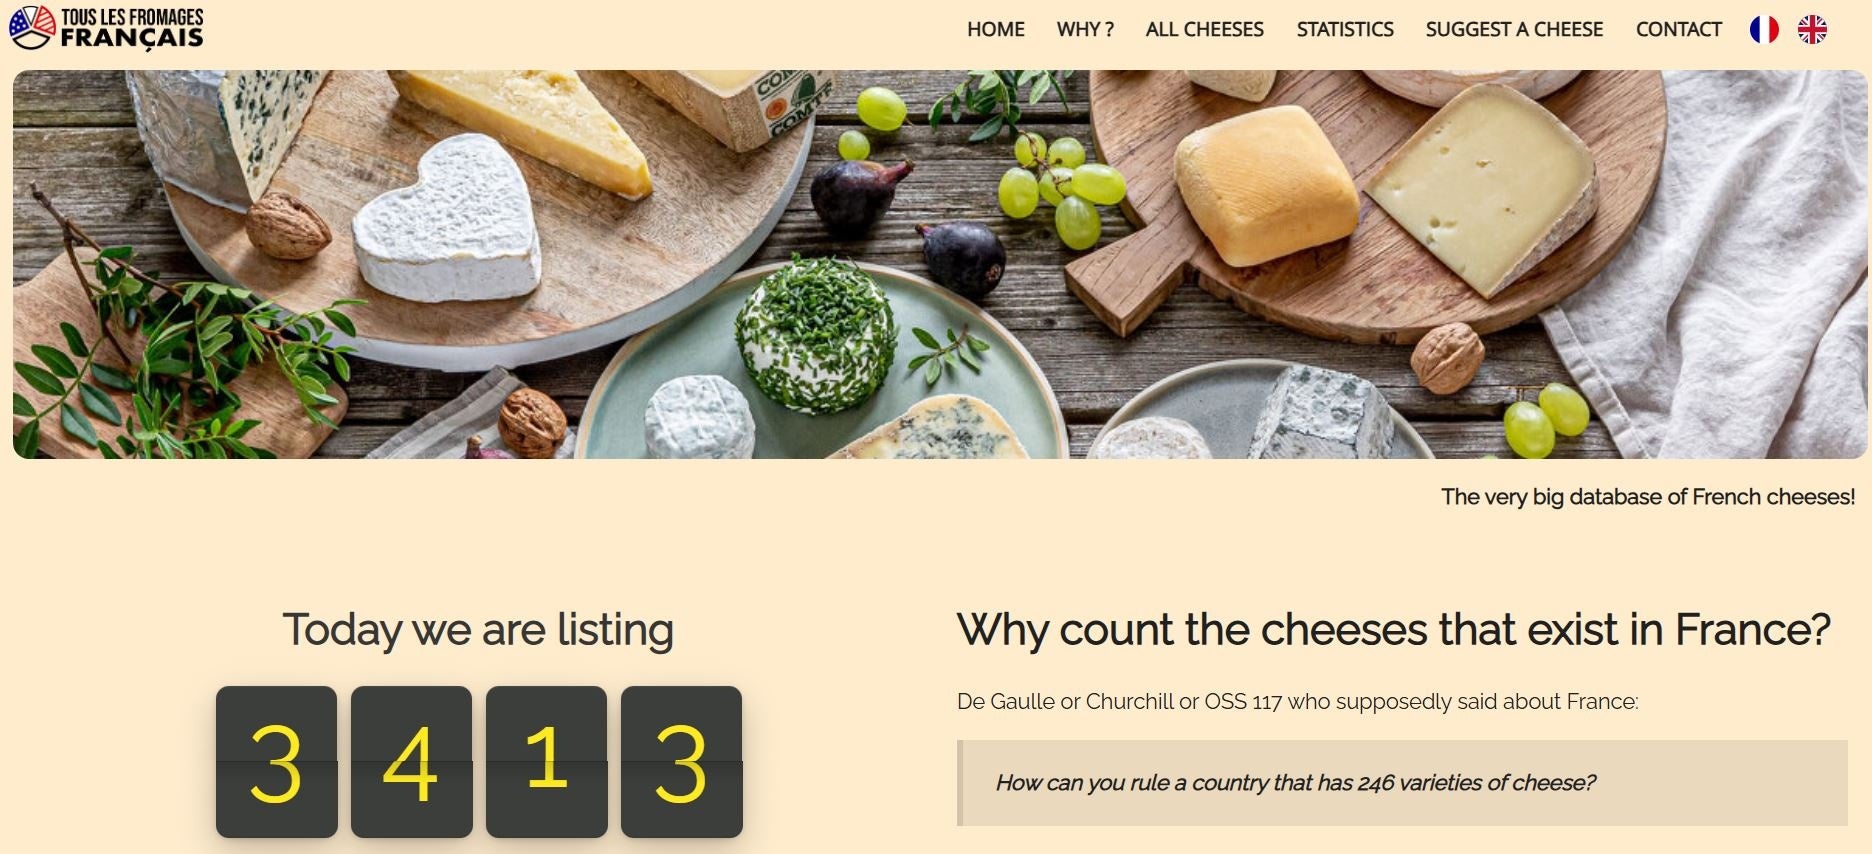Click the first counter digit 3
The image size is (1872, 854).
[277, 762]
